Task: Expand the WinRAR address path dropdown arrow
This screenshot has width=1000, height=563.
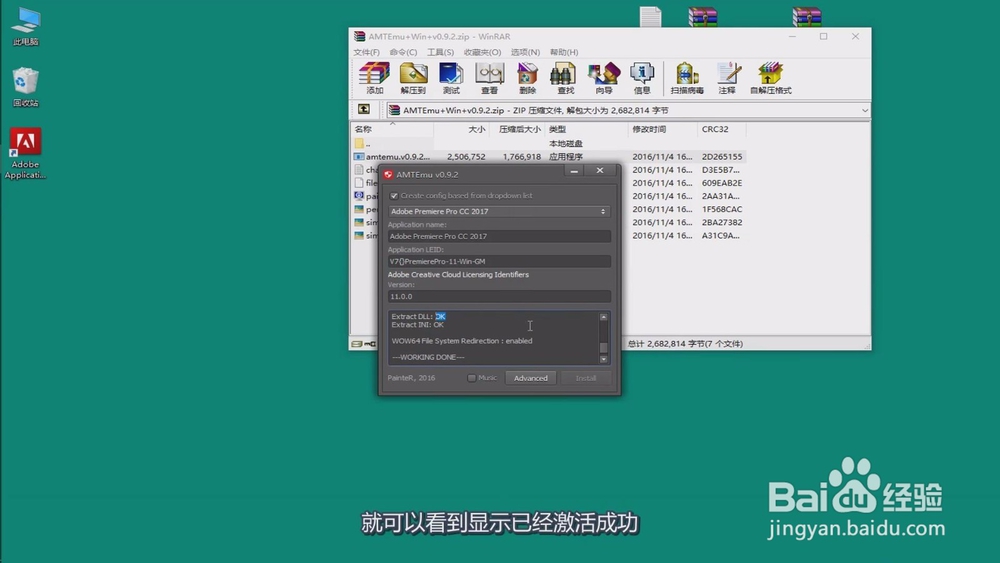Action: pyautogui.click(x=864, y=110)
